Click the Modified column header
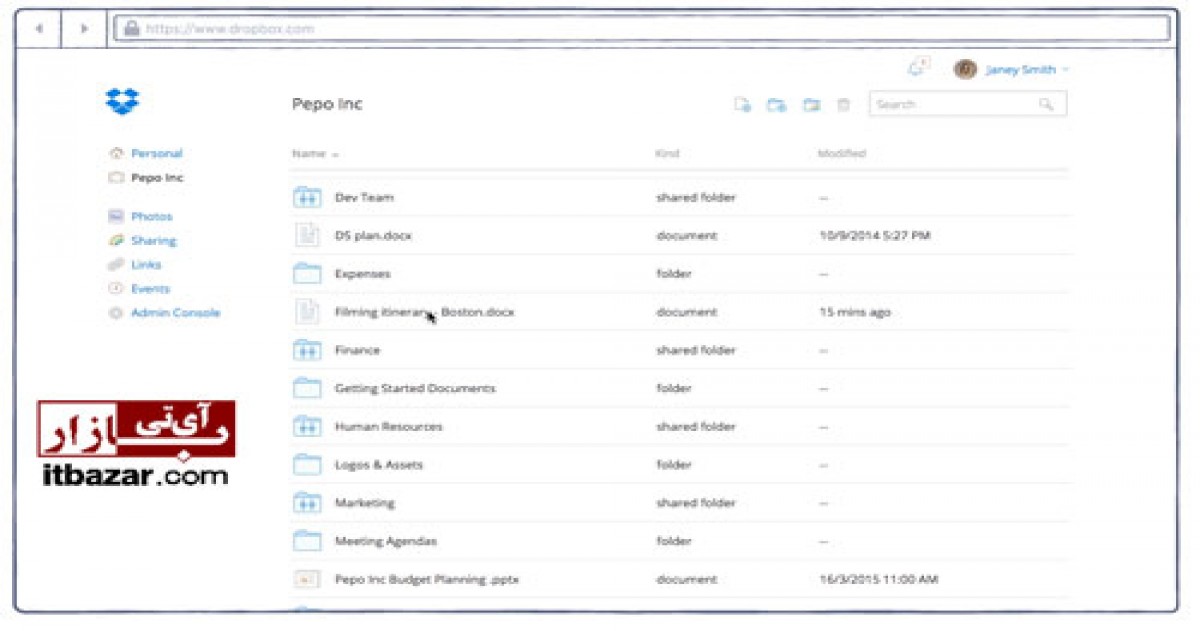This screenshot has height=631, width=1200. coord(841,154)
